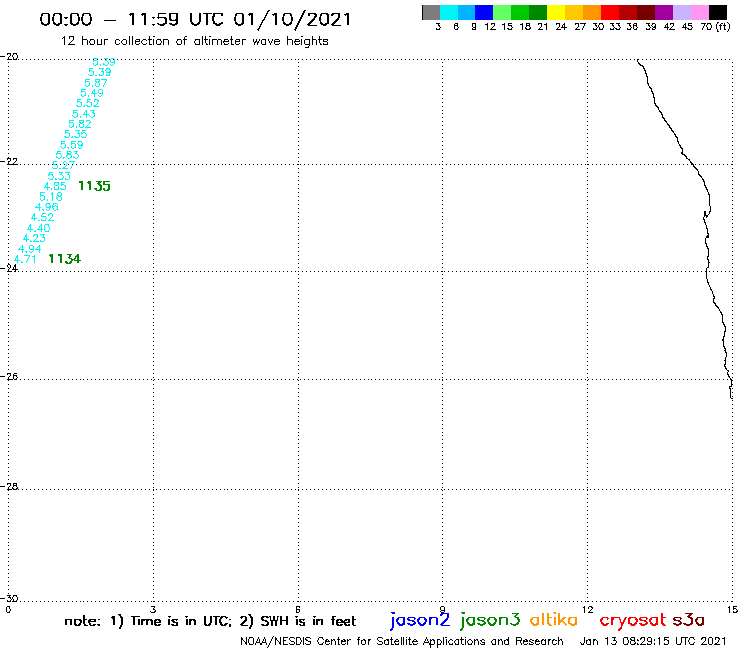
Task: Click the wave height value 4.96
Action: point(47,207)
